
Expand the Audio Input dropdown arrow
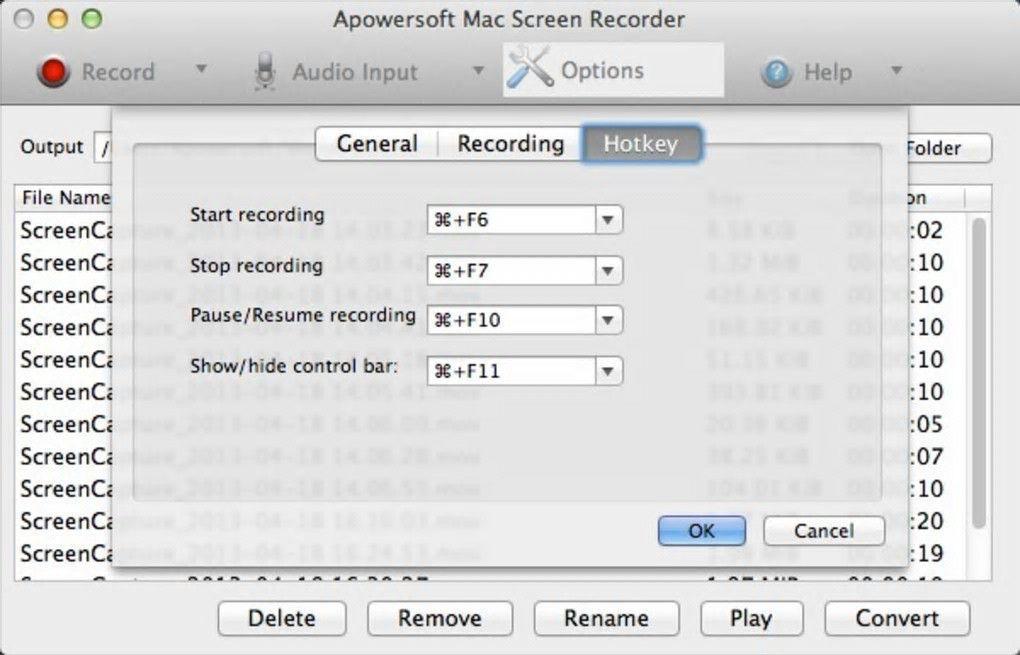tap(478, 71)
